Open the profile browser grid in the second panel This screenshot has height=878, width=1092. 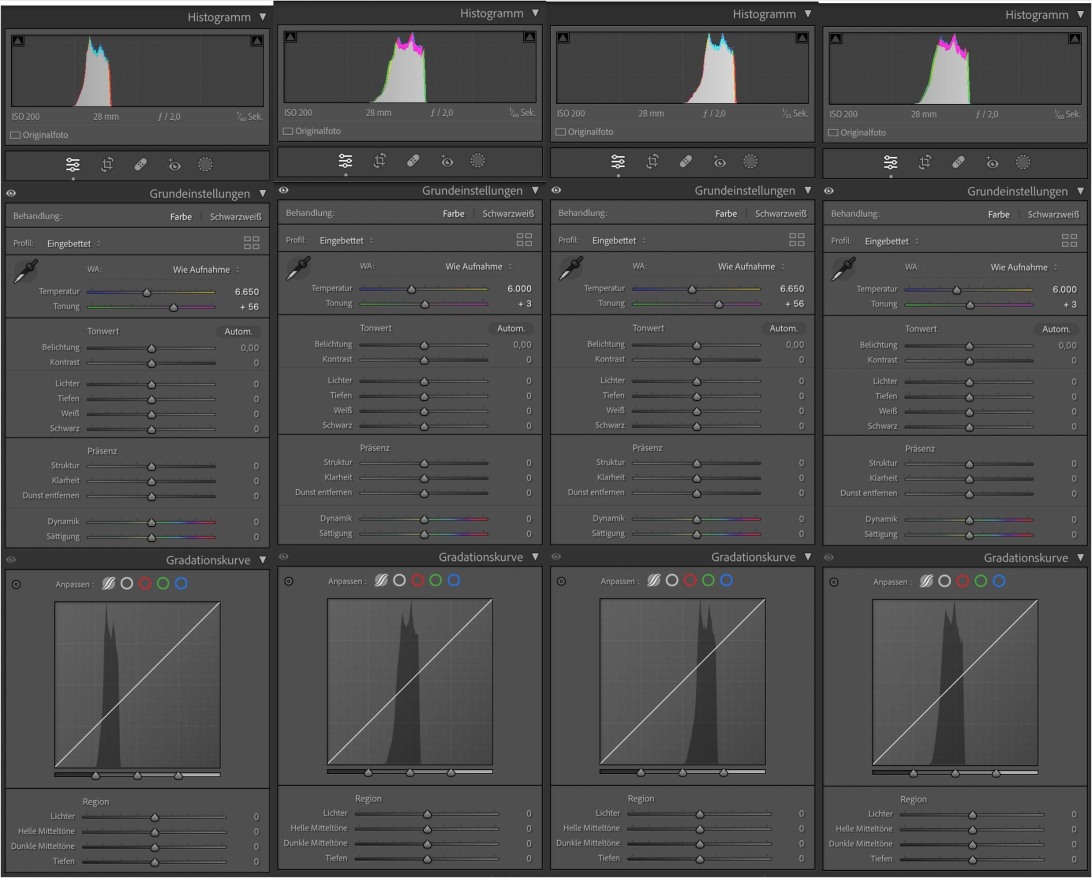click(x=524, y=240)
